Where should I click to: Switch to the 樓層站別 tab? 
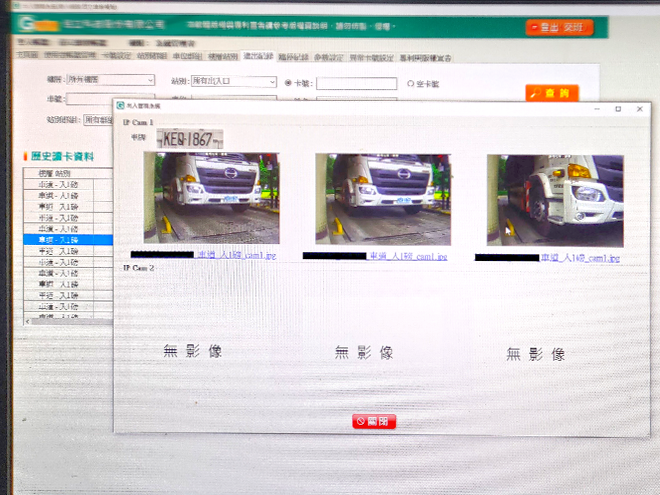point(223,56)
